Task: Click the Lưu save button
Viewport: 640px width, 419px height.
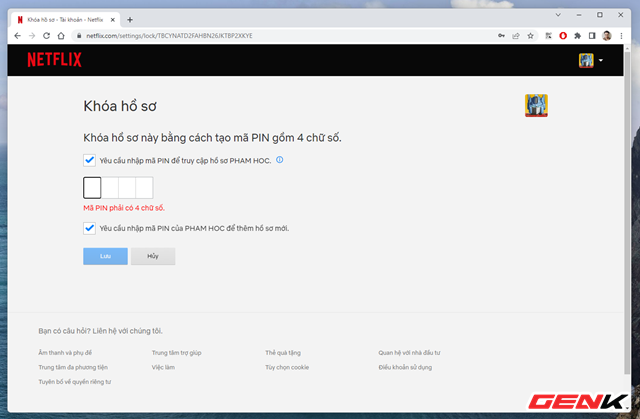Action: point(105,256)
